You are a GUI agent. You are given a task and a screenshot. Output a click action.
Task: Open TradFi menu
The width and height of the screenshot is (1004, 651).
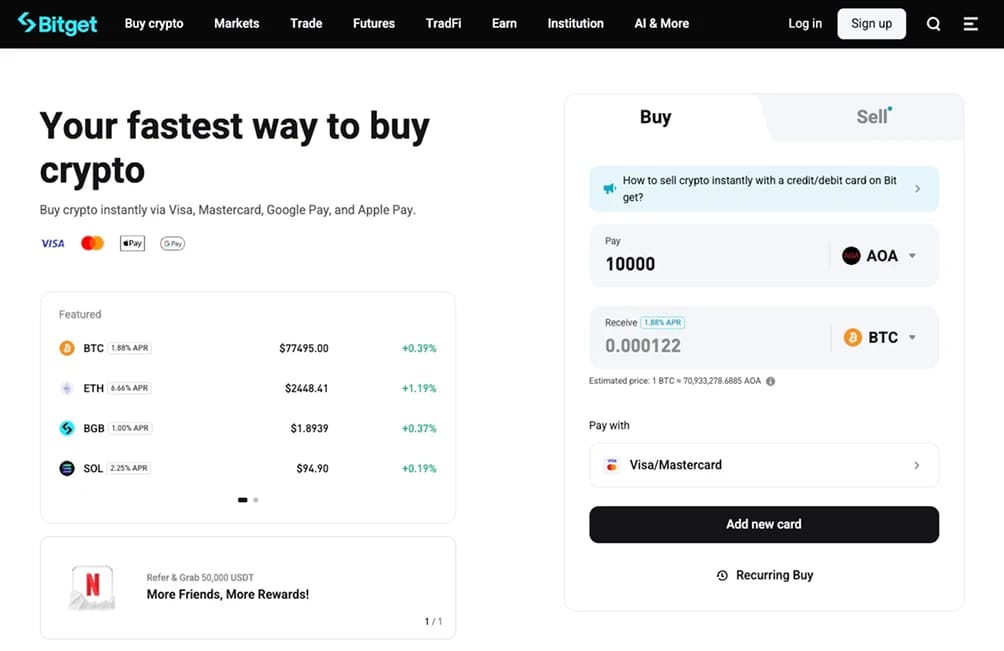point(443,24)
